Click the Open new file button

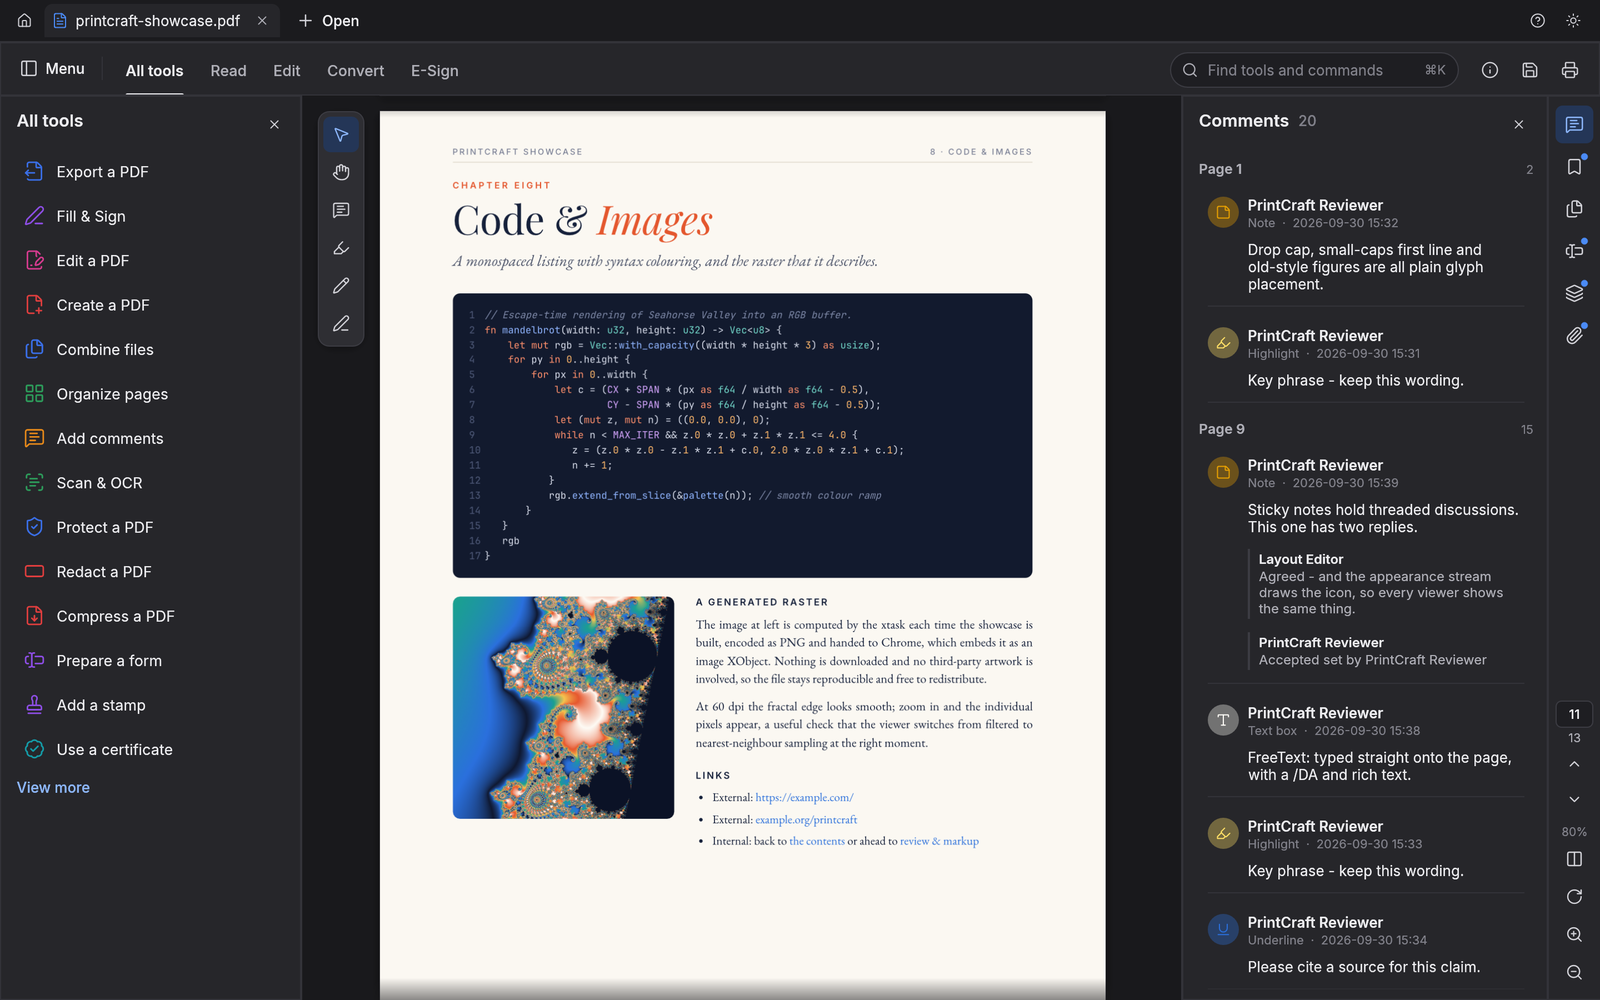click(329, 21)
